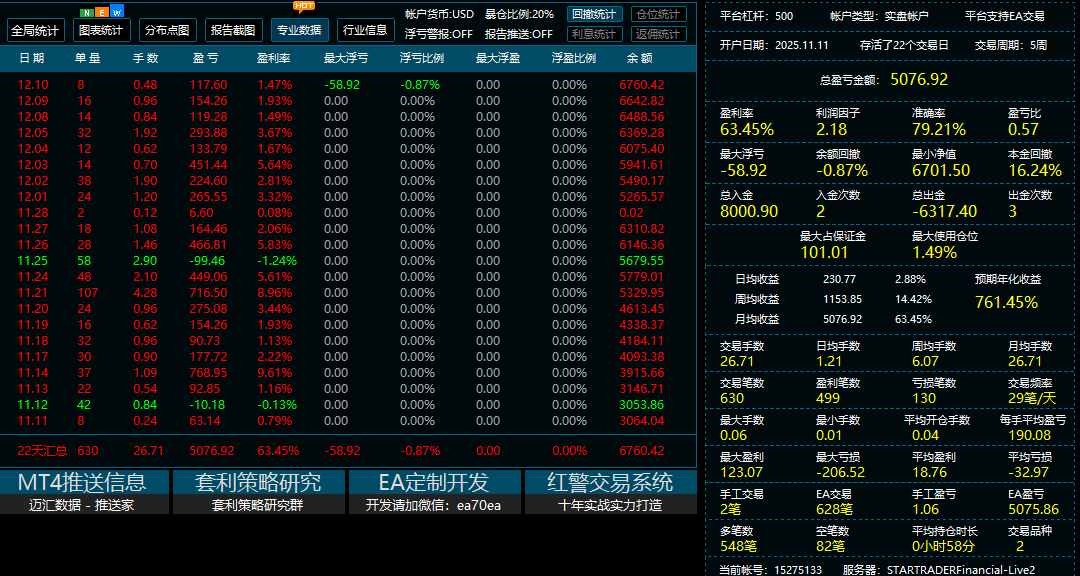Toggle the 浮亏警报:OFF setting
Viewport: 1080px width, 576px height.
point(439,34)
